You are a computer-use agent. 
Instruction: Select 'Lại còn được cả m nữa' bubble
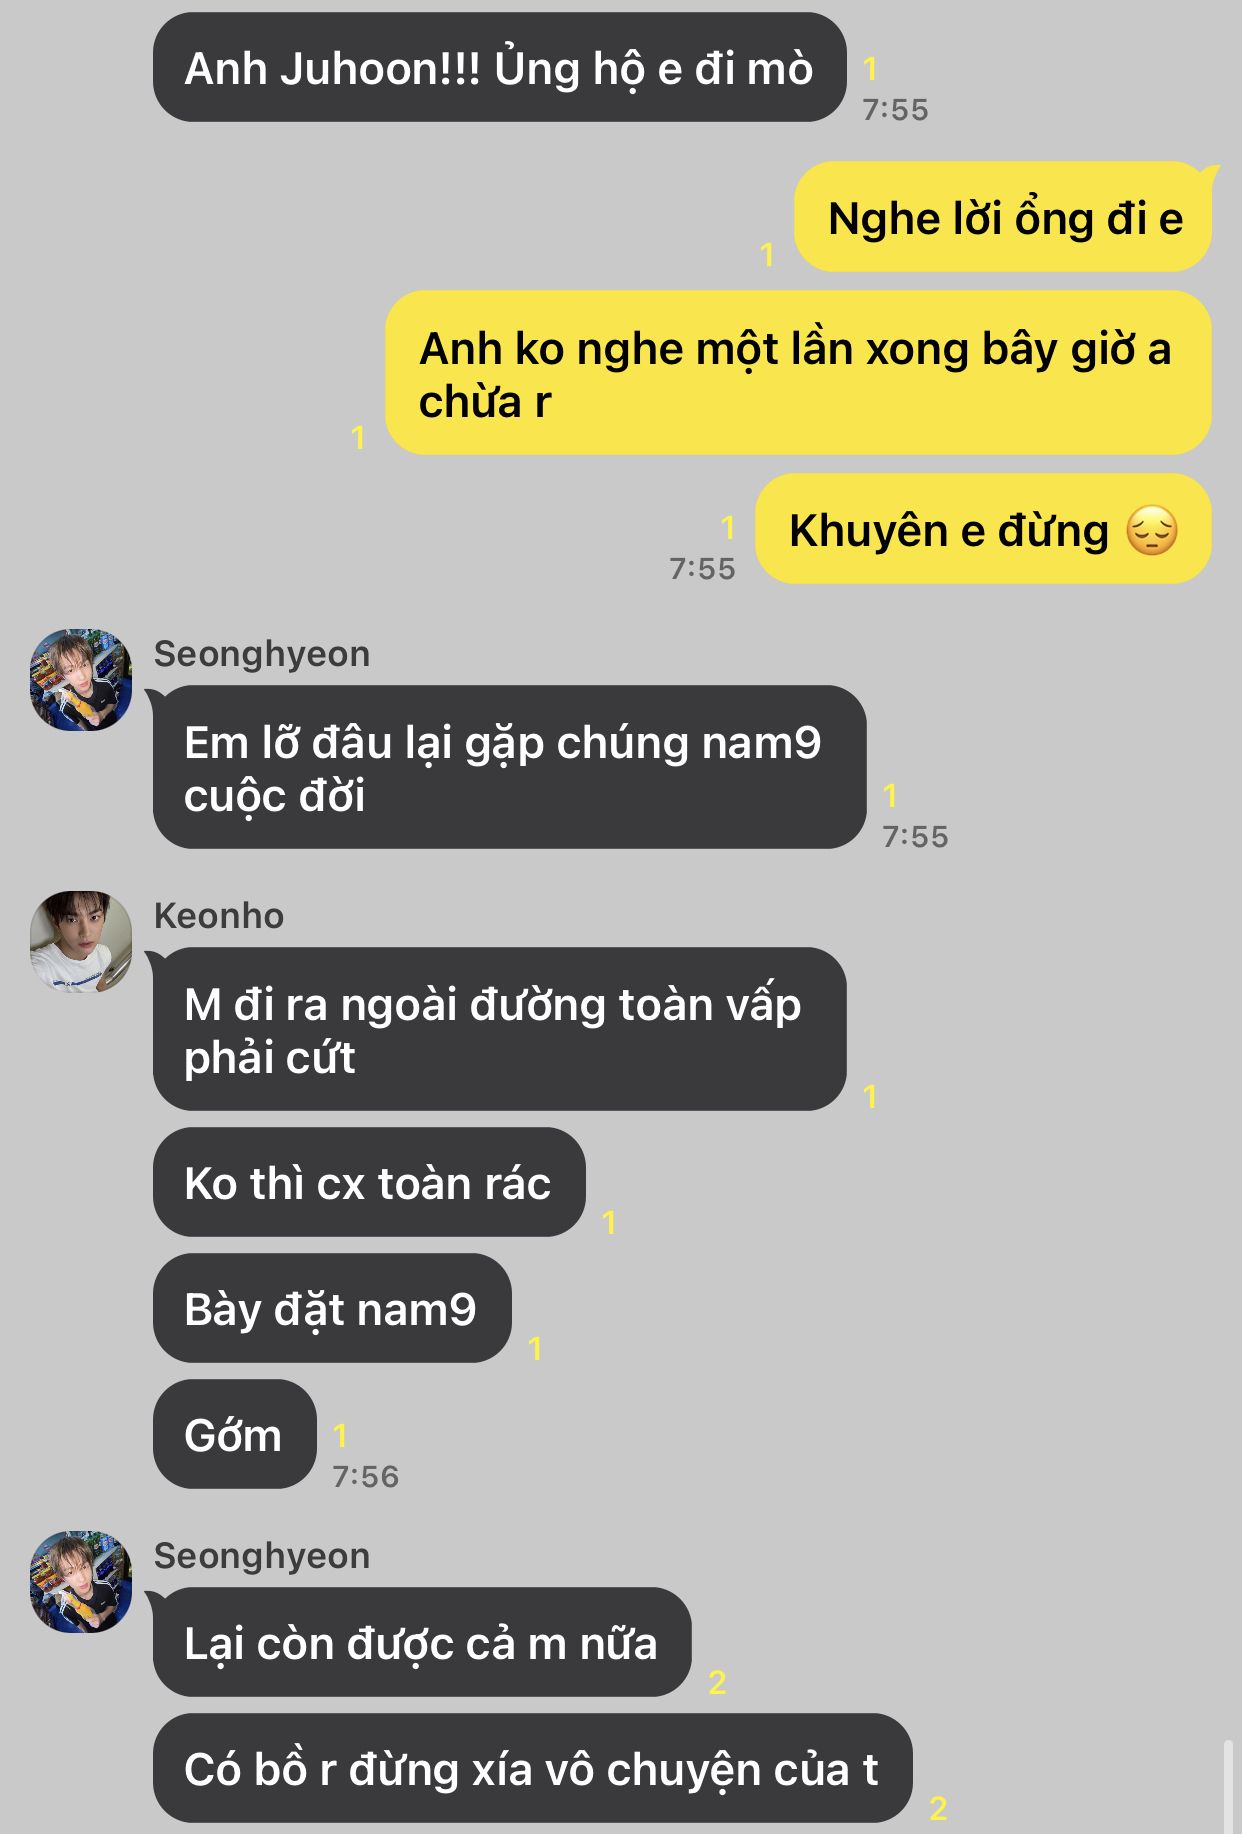click(x=422, y=1642)
